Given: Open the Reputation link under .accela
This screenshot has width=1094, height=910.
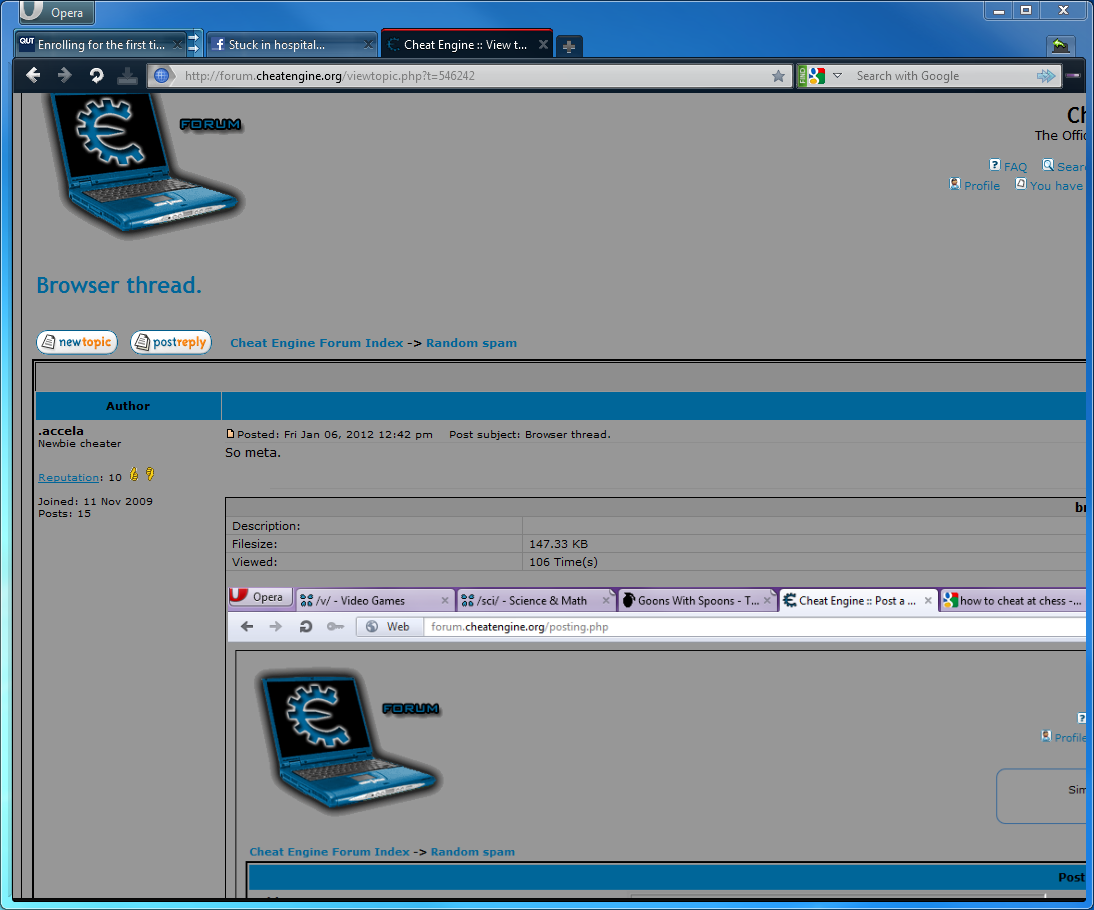Looking at the screenshot, I should 68,477.
